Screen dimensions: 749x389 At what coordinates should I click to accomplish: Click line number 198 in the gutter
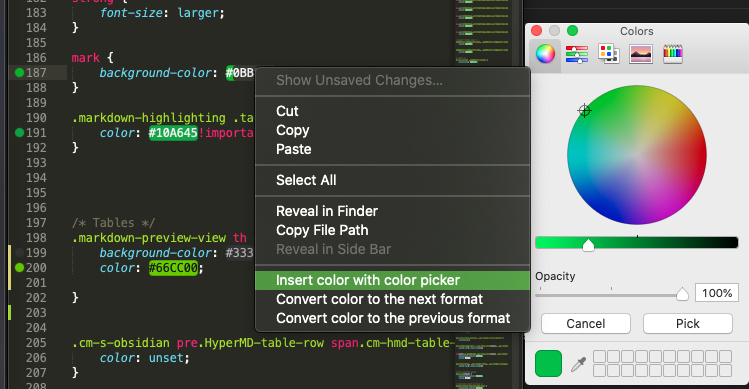pos(36,238)
